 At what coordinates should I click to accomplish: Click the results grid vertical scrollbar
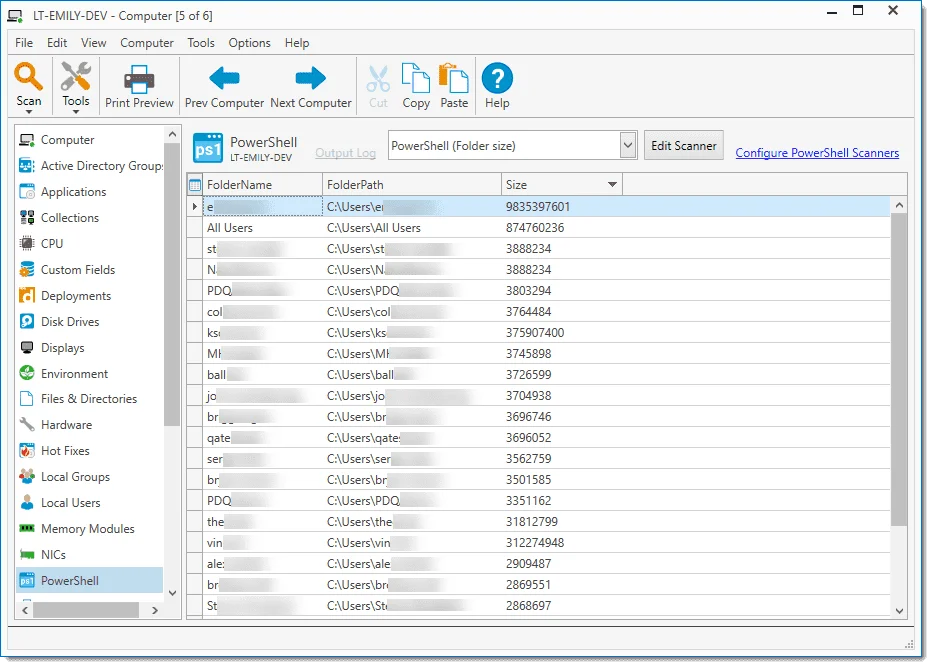tap(899, 370)
